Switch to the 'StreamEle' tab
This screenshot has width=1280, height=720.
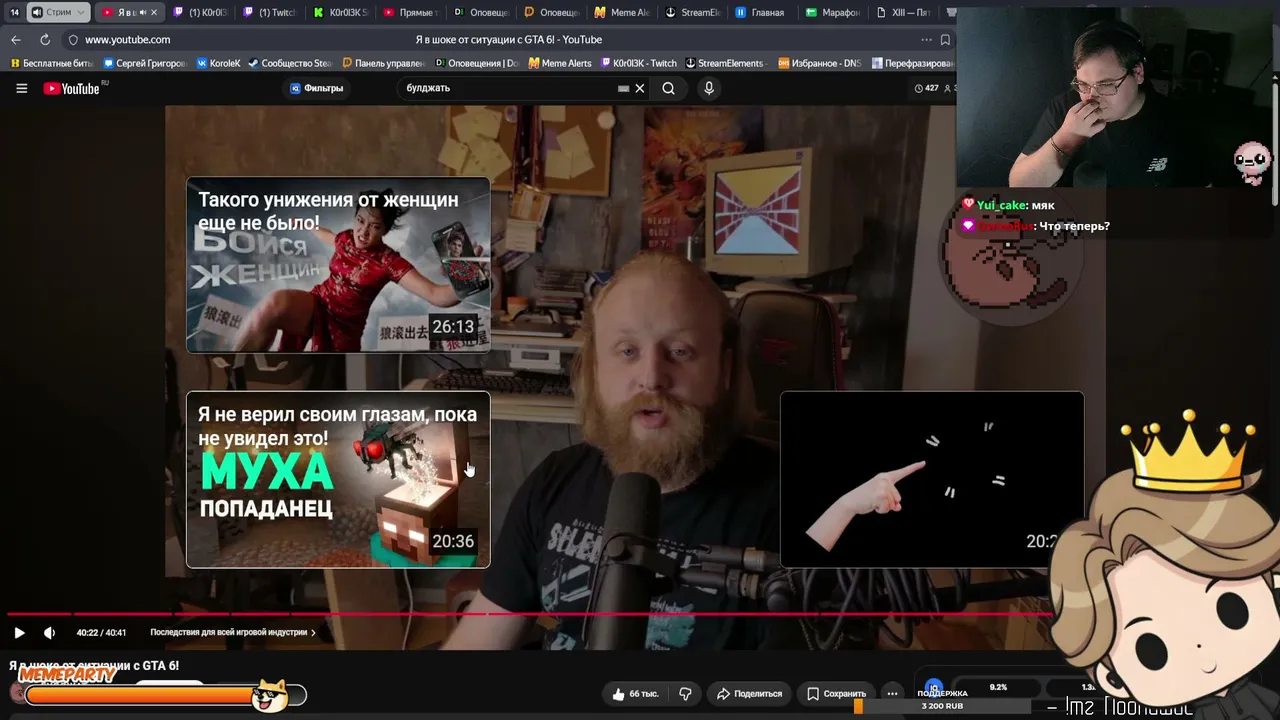(x=691, y=12)
